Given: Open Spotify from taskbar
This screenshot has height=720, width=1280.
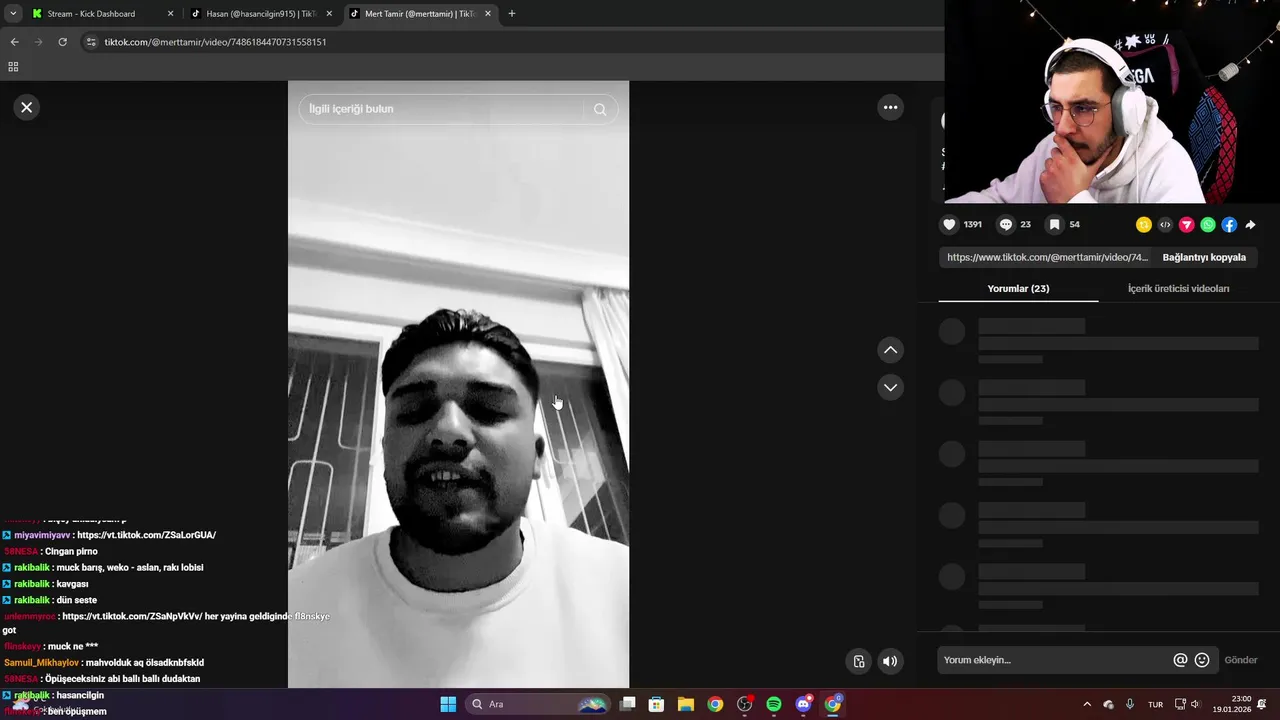Looking at the screenshot, I should (773, 704).
